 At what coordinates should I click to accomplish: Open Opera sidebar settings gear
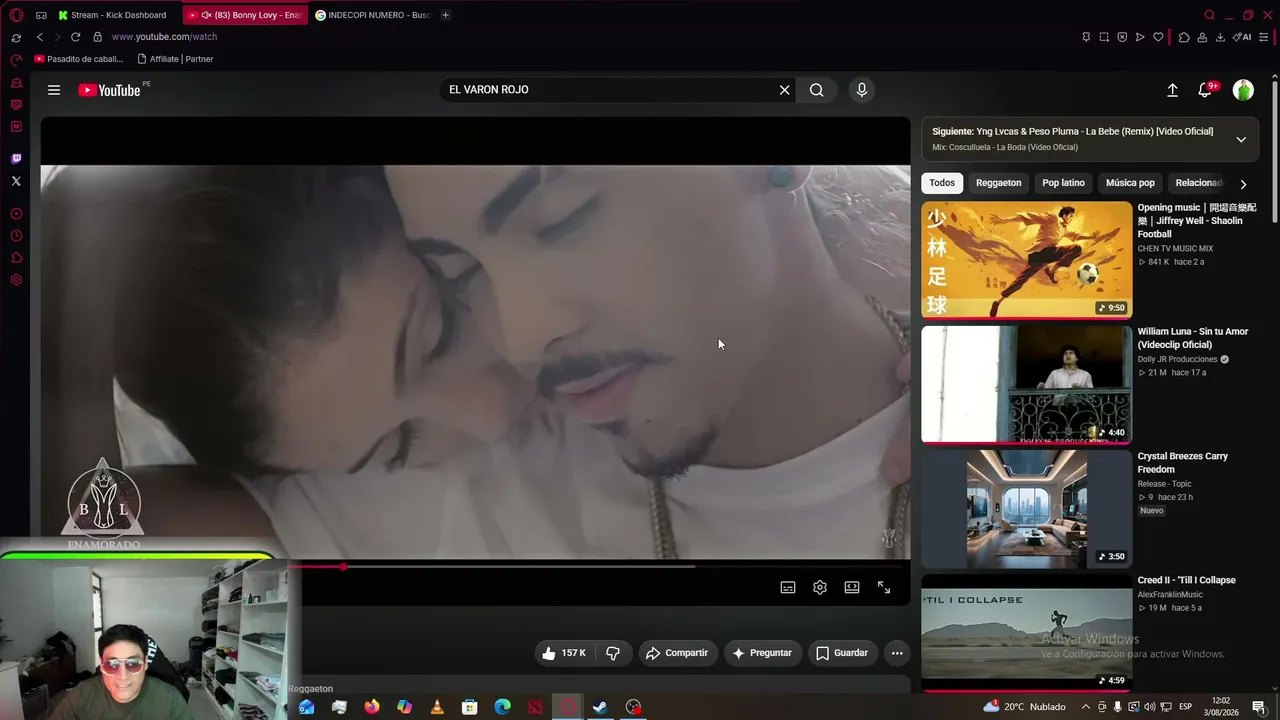coord(16,280)
